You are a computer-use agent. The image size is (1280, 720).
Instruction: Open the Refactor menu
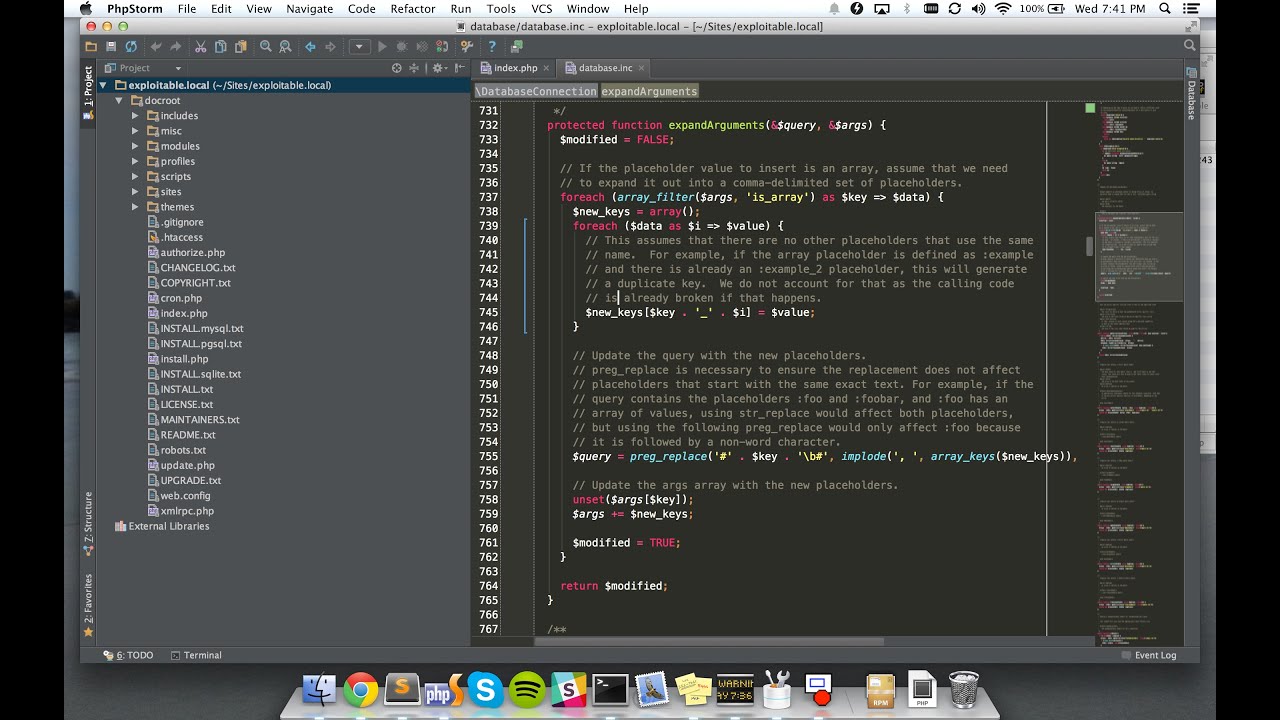(413, 9)
